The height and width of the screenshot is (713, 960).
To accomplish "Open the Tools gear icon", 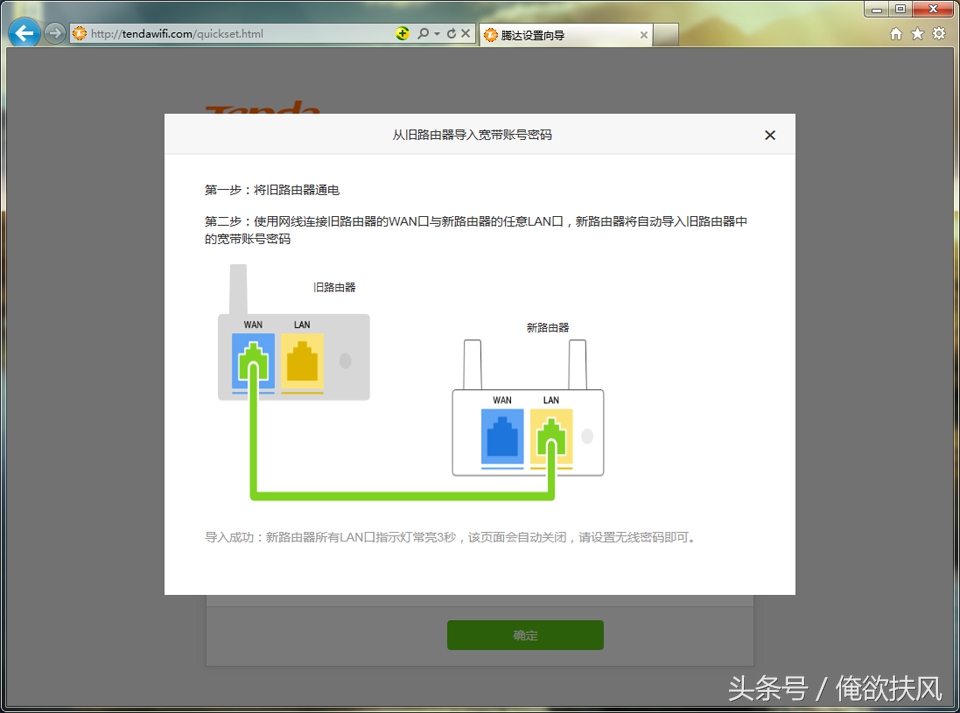I will [938, 33].
